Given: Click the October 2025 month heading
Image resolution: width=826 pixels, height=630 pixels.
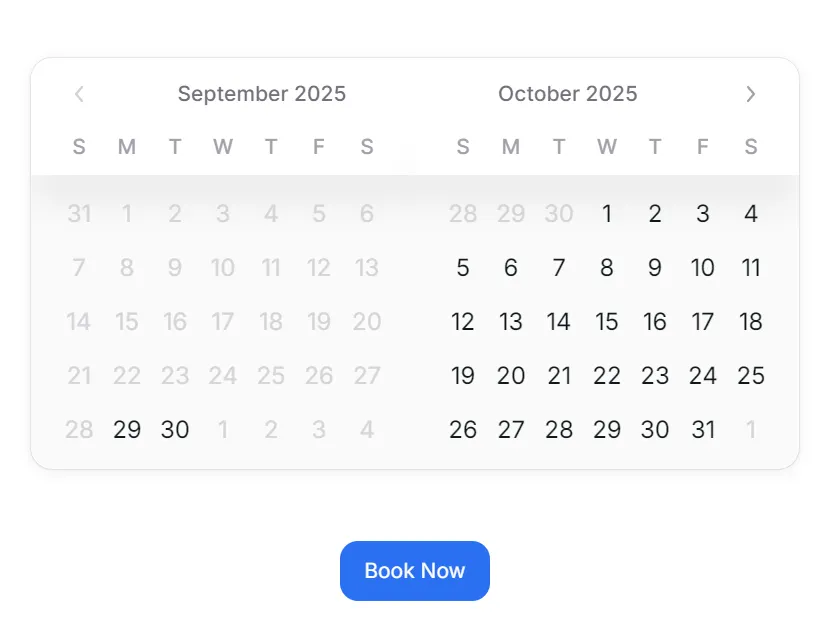Looking at the screenshot, I should tap(567, 94).
